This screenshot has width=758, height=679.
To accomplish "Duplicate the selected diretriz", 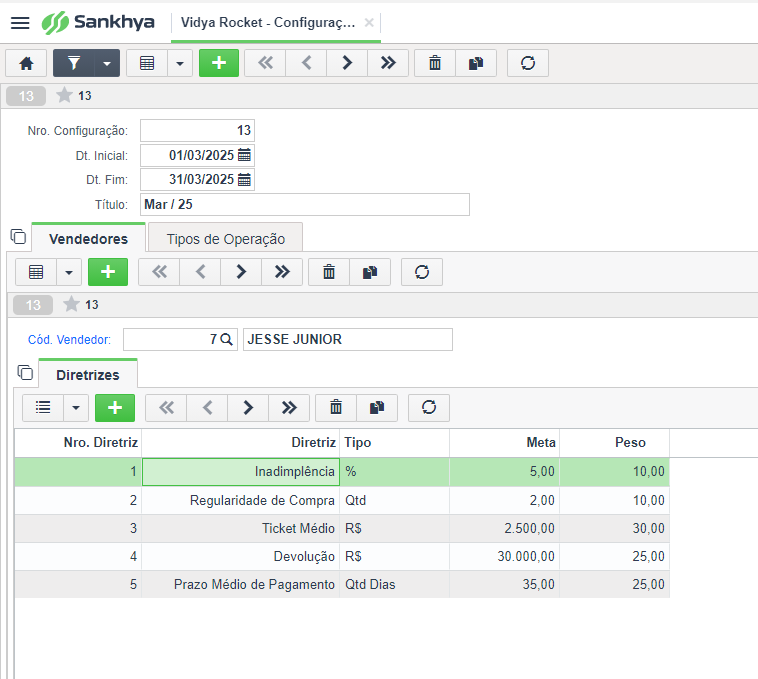I will [377, 408].
